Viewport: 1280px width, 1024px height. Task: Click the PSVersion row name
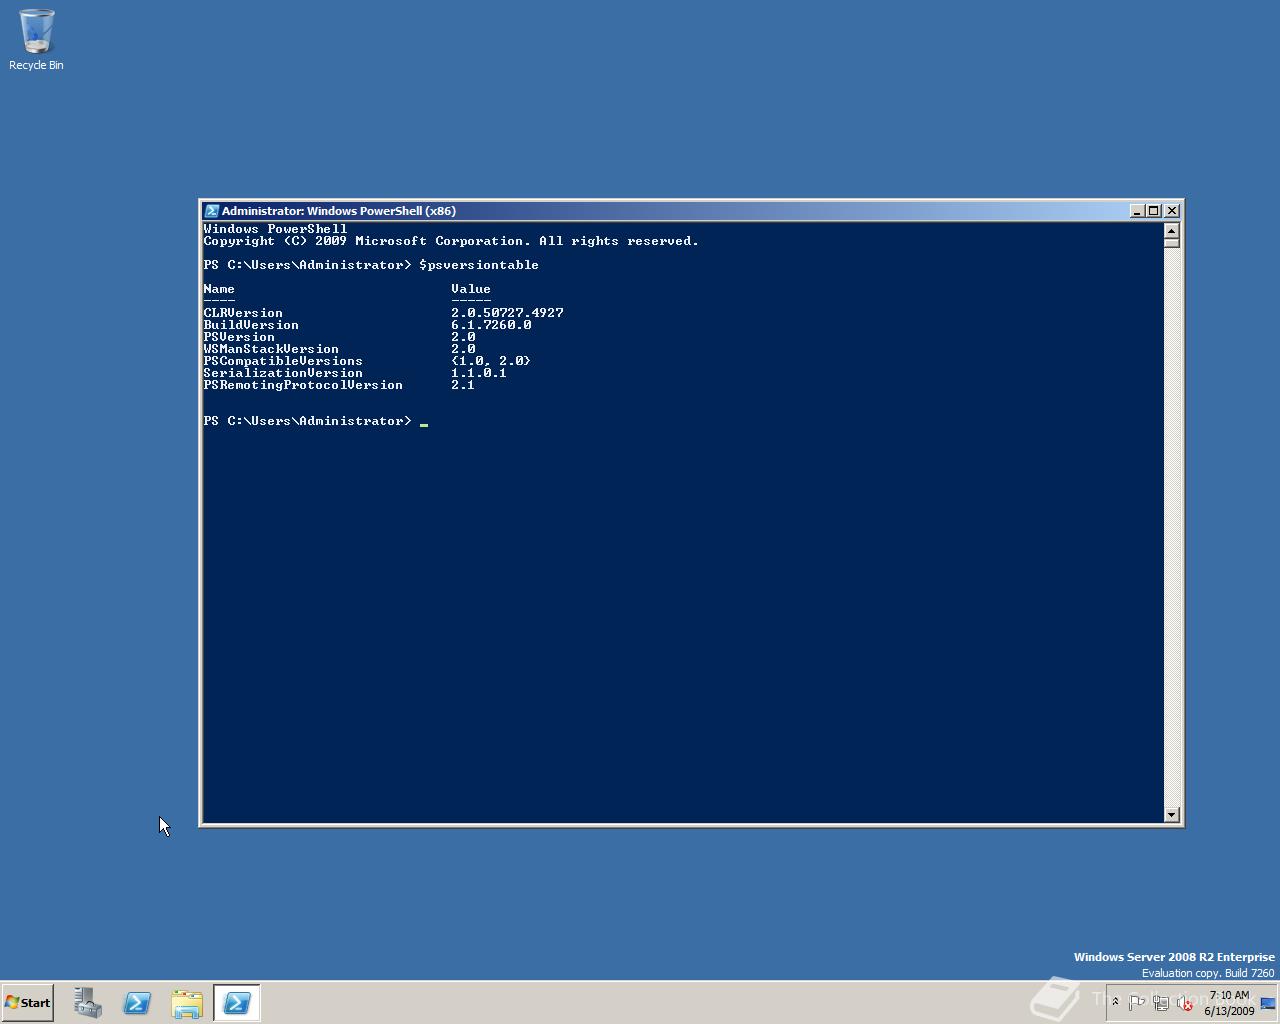pyautogui.click(x=239, y=337)
